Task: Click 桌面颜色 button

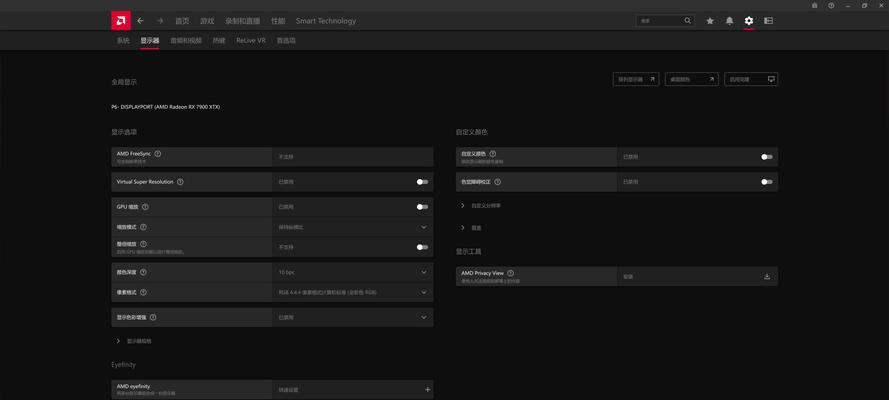Action: (x=692, y=79)
